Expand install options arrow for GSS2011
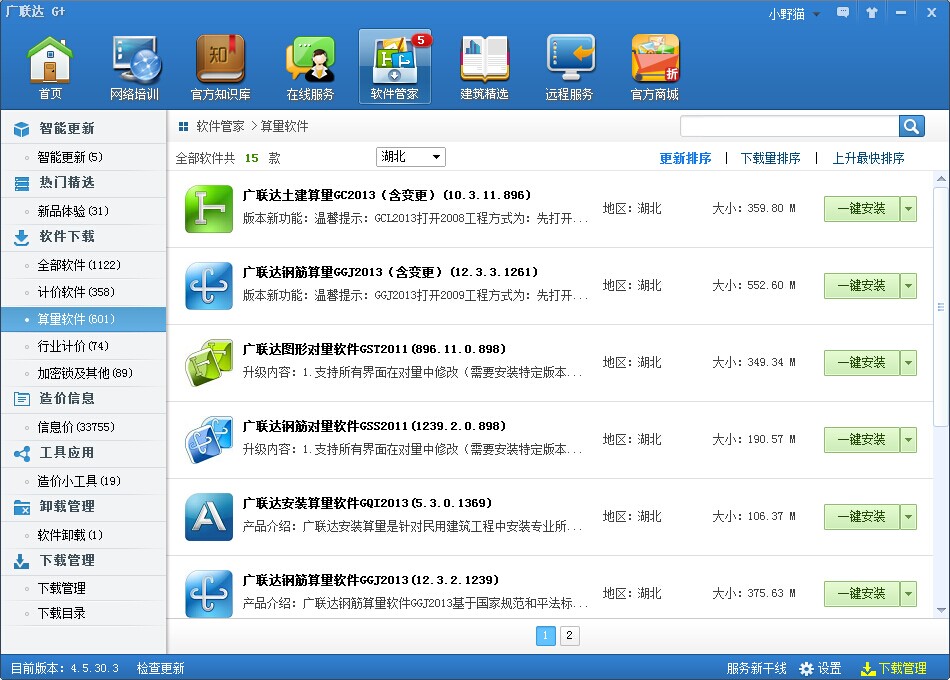 point(908,440)
